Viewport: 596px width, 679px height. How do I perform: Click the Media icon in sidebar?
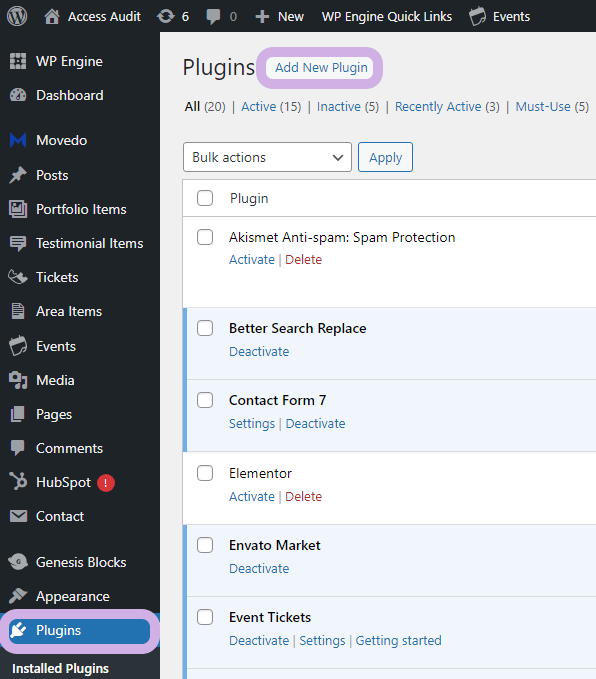click(18, 380)
